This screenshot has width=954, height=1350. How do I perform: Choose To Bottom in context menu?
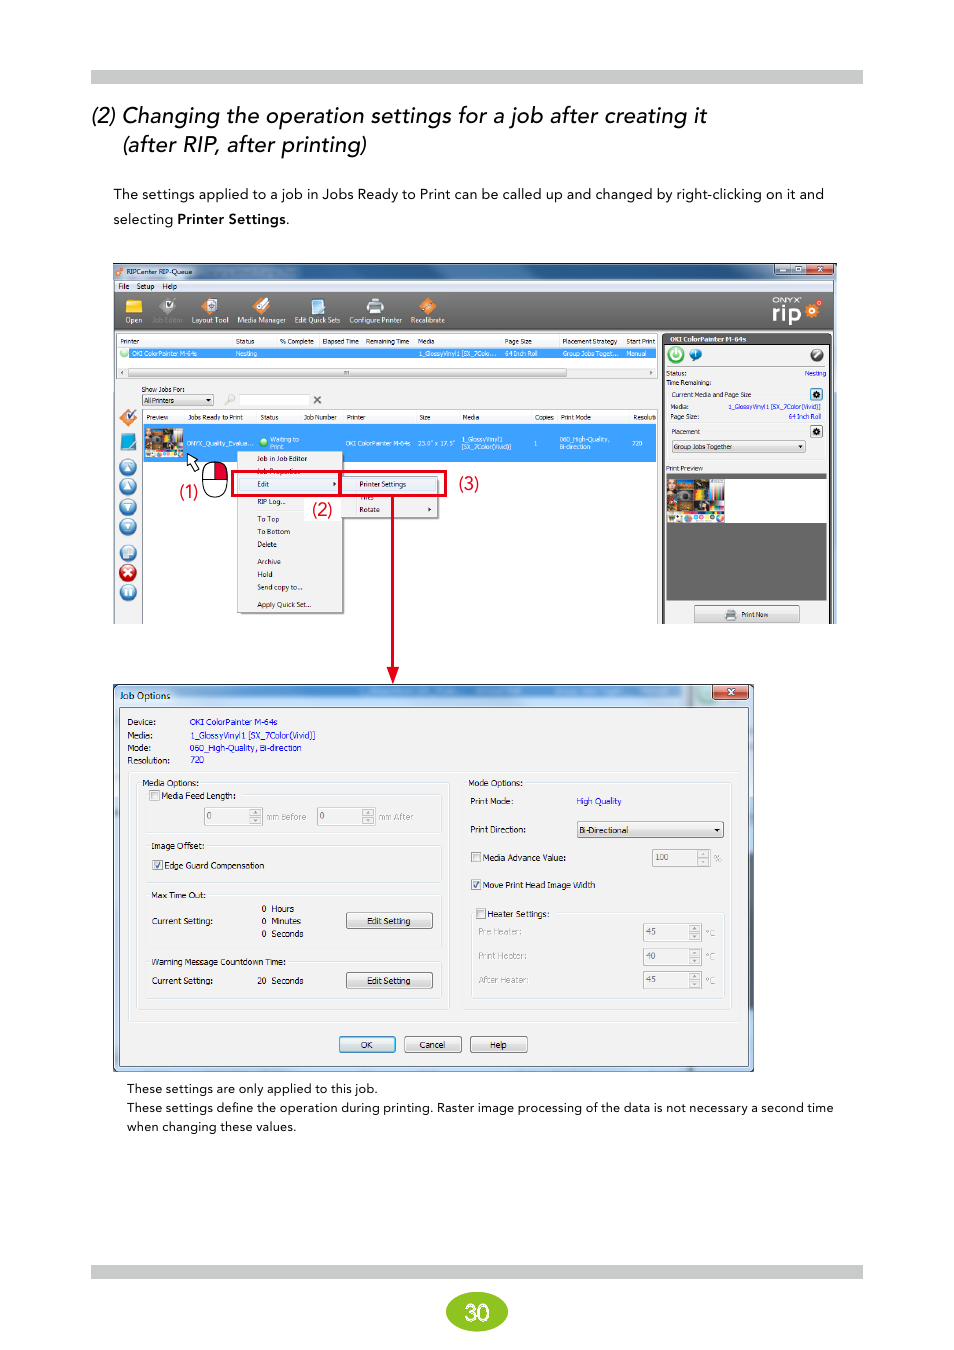tap(274, 532)
